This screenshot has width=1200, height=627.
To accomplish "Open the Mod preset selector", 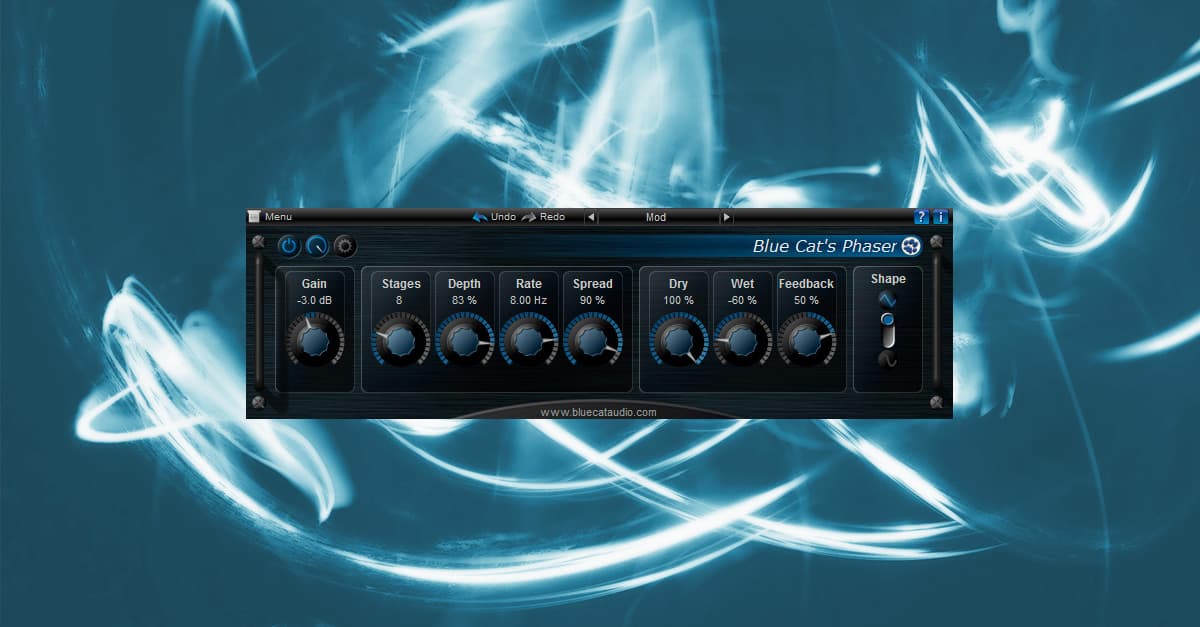I will (657, 217).
